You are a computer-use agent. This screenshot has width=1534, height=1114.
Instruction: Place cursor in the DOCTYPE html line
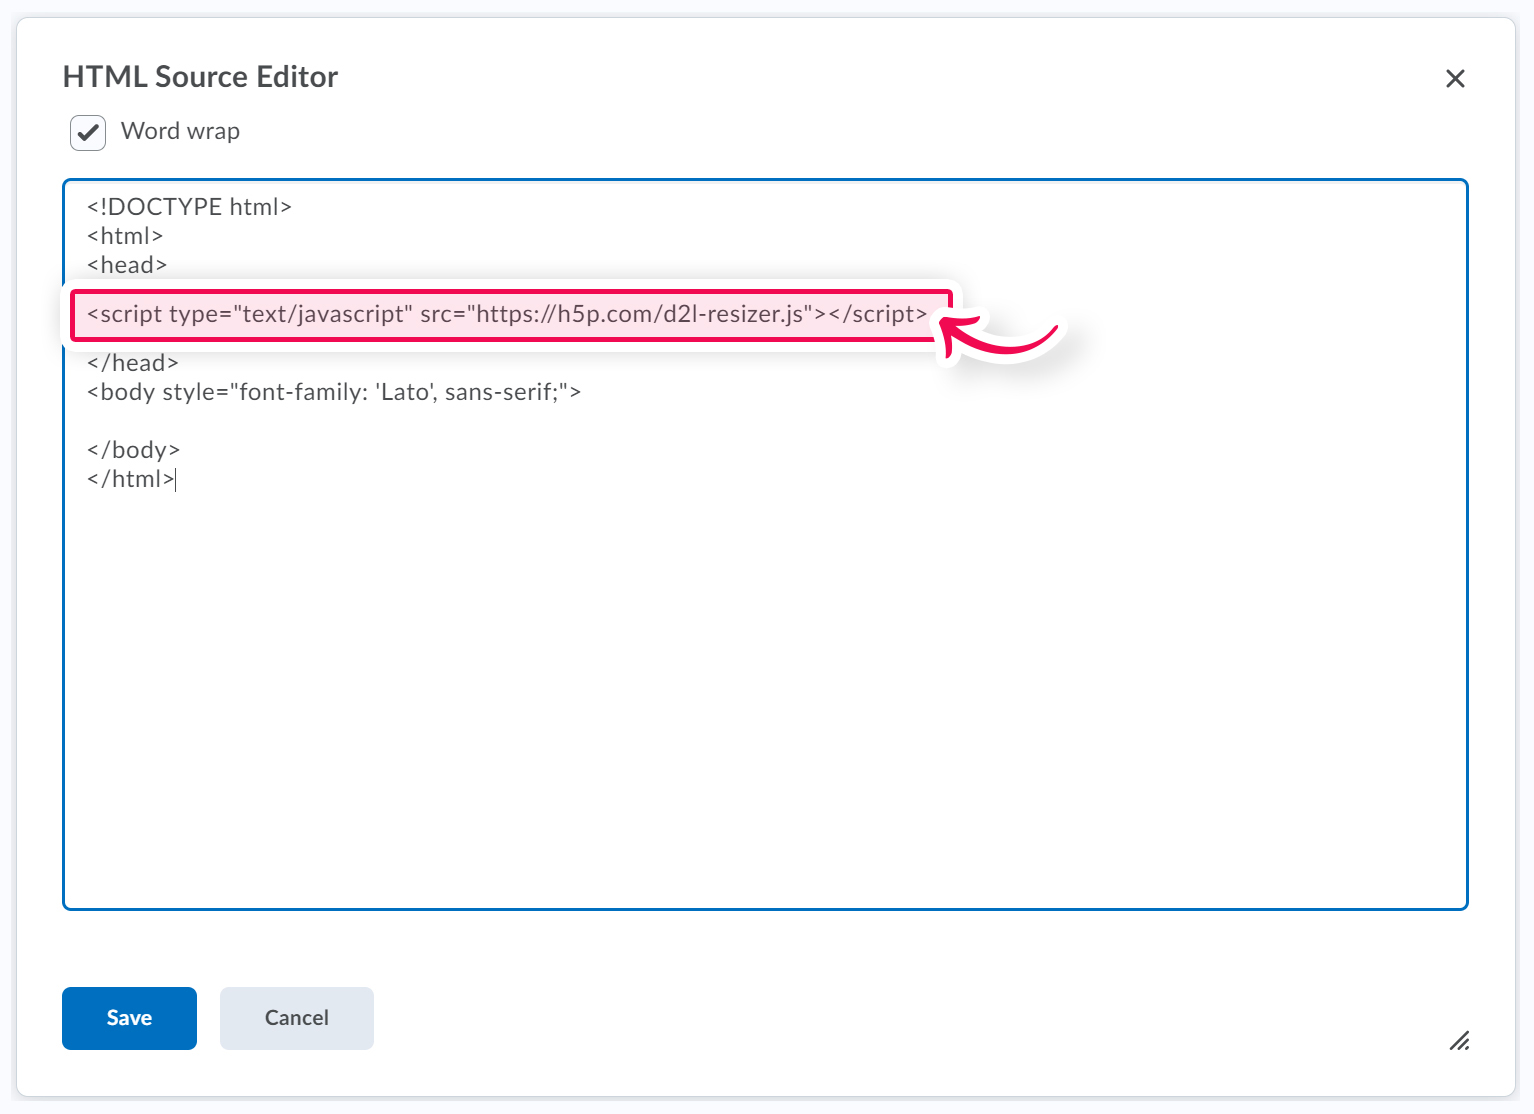point(189,207)
